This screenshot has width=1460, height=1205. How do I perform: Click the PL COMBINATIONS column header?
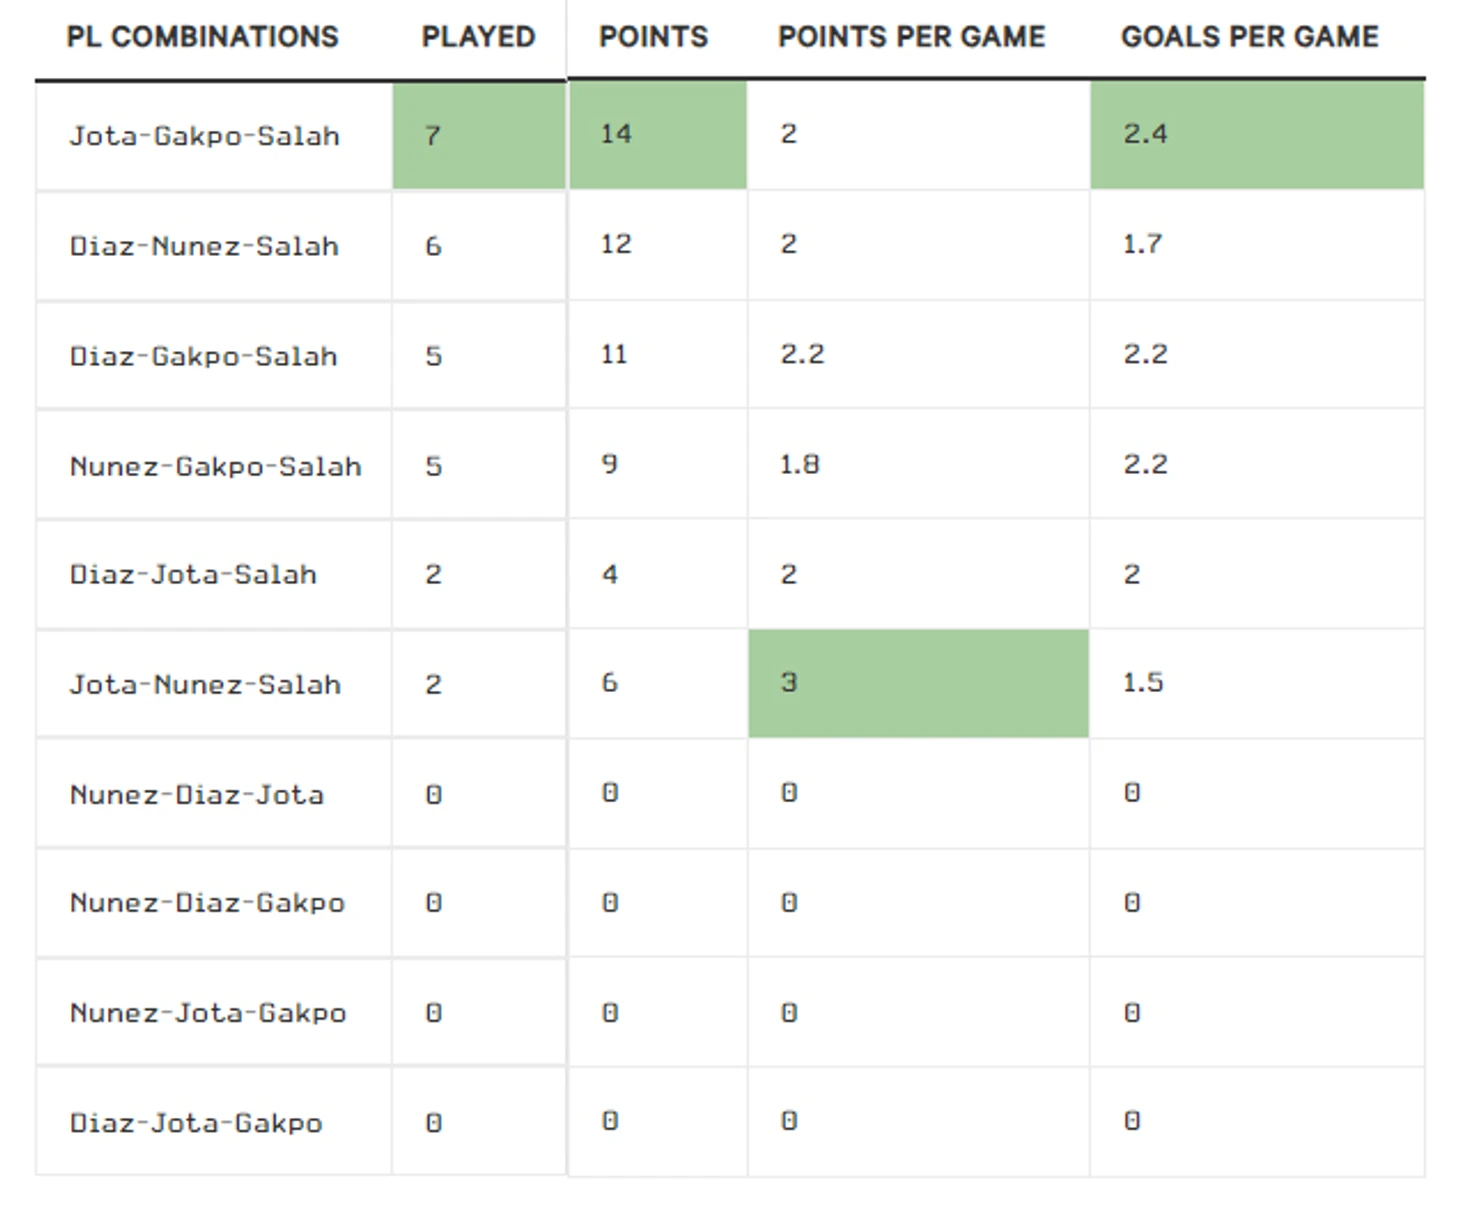coord(202,37)
